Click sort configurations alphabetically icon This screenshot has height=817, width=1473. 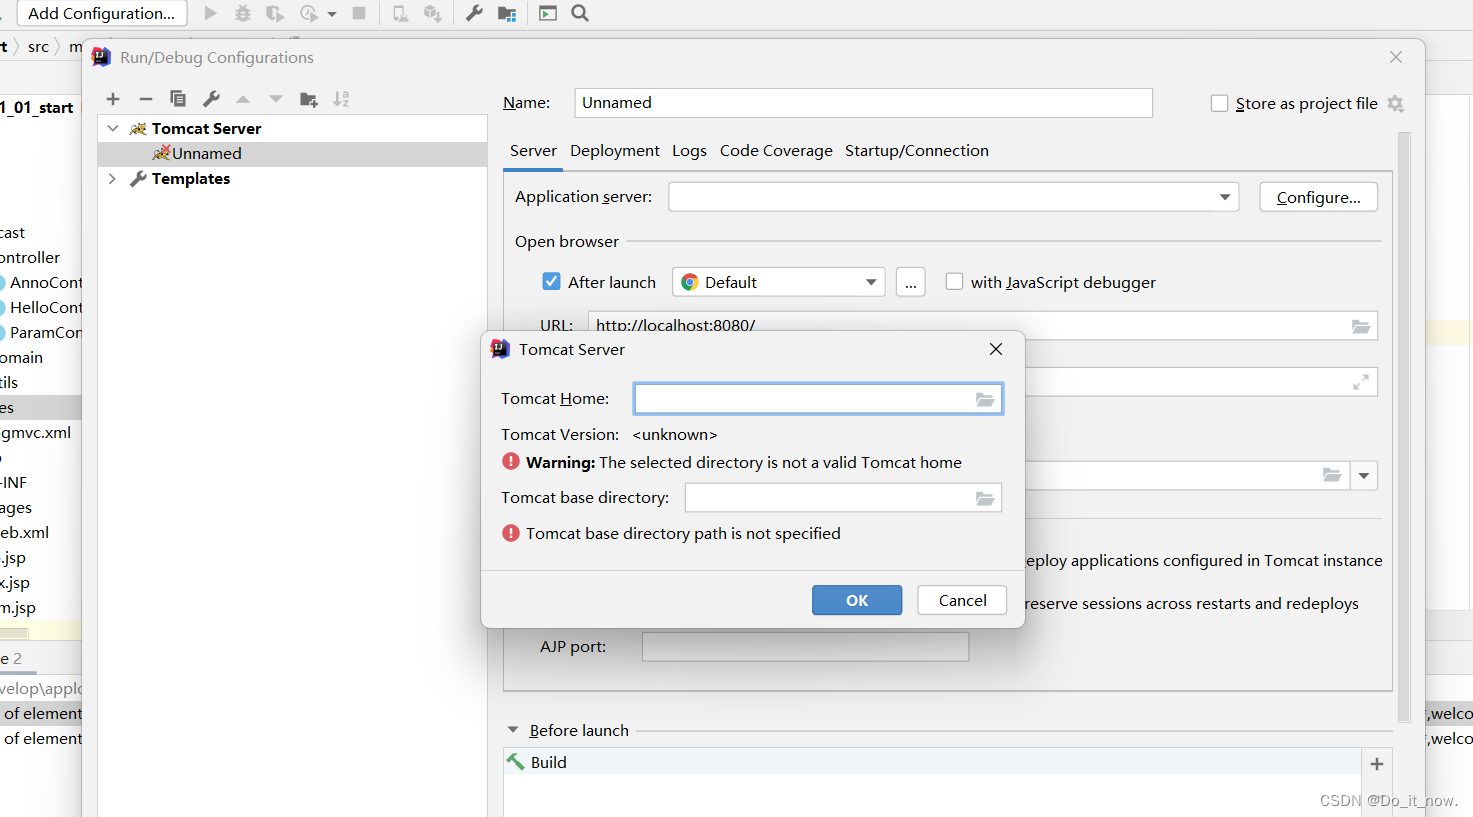tap(341, 99)
